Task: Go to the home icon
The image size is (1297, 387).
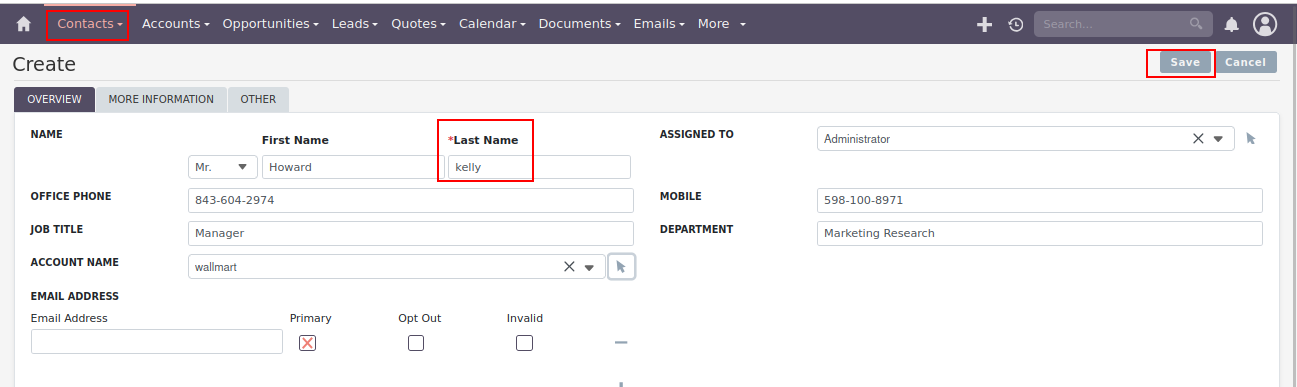Action: [x=24, y=24]
